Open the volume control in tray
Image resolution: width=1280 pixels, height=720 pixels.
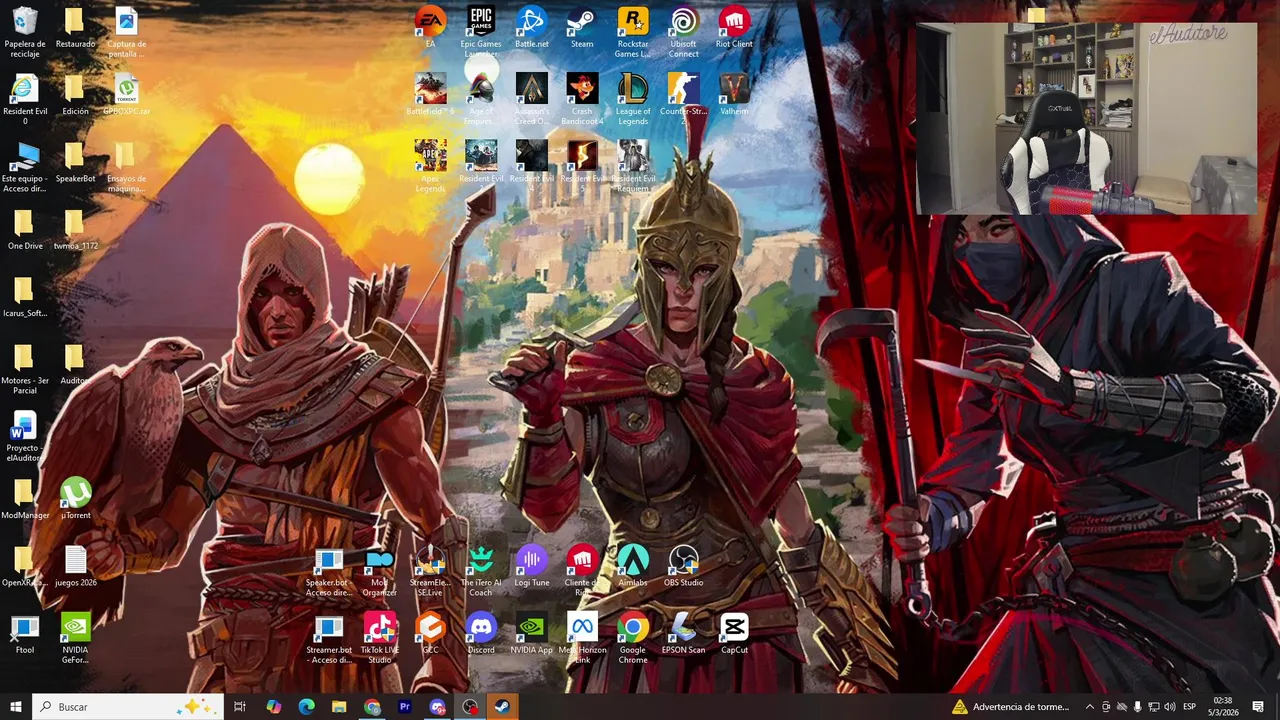(1169, 707)
